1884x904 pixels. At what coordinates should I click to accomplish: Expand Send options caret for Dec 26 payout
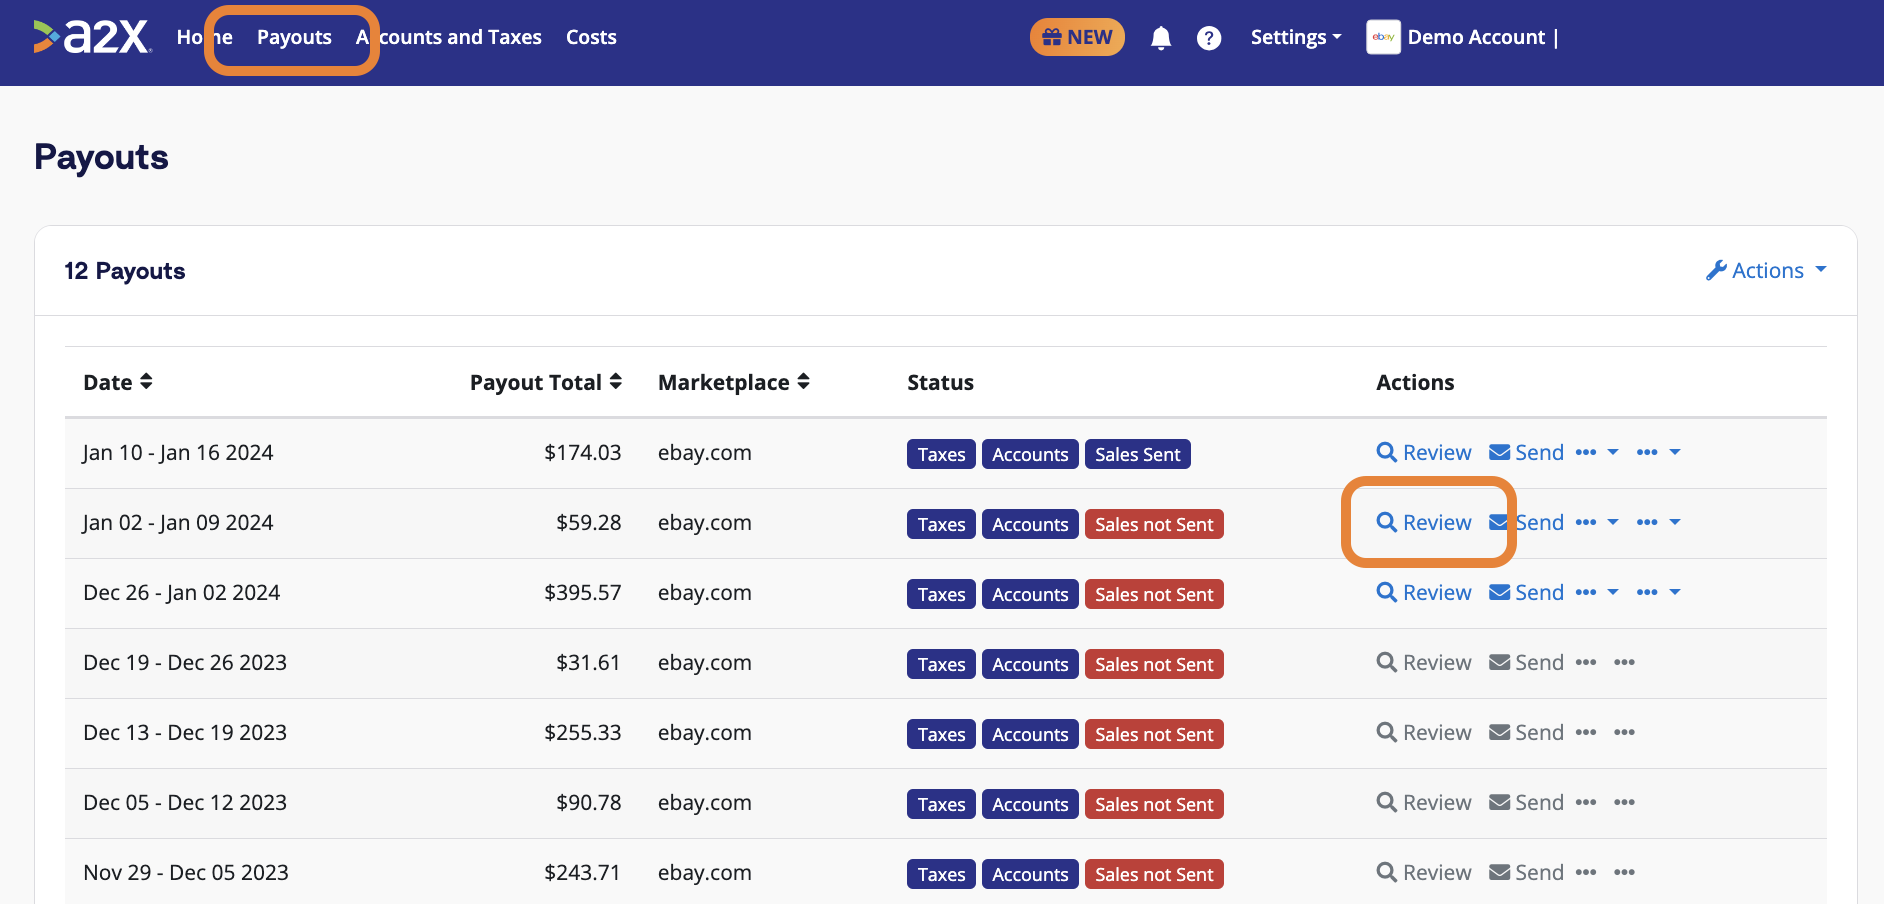click(x=1613, y=592)
